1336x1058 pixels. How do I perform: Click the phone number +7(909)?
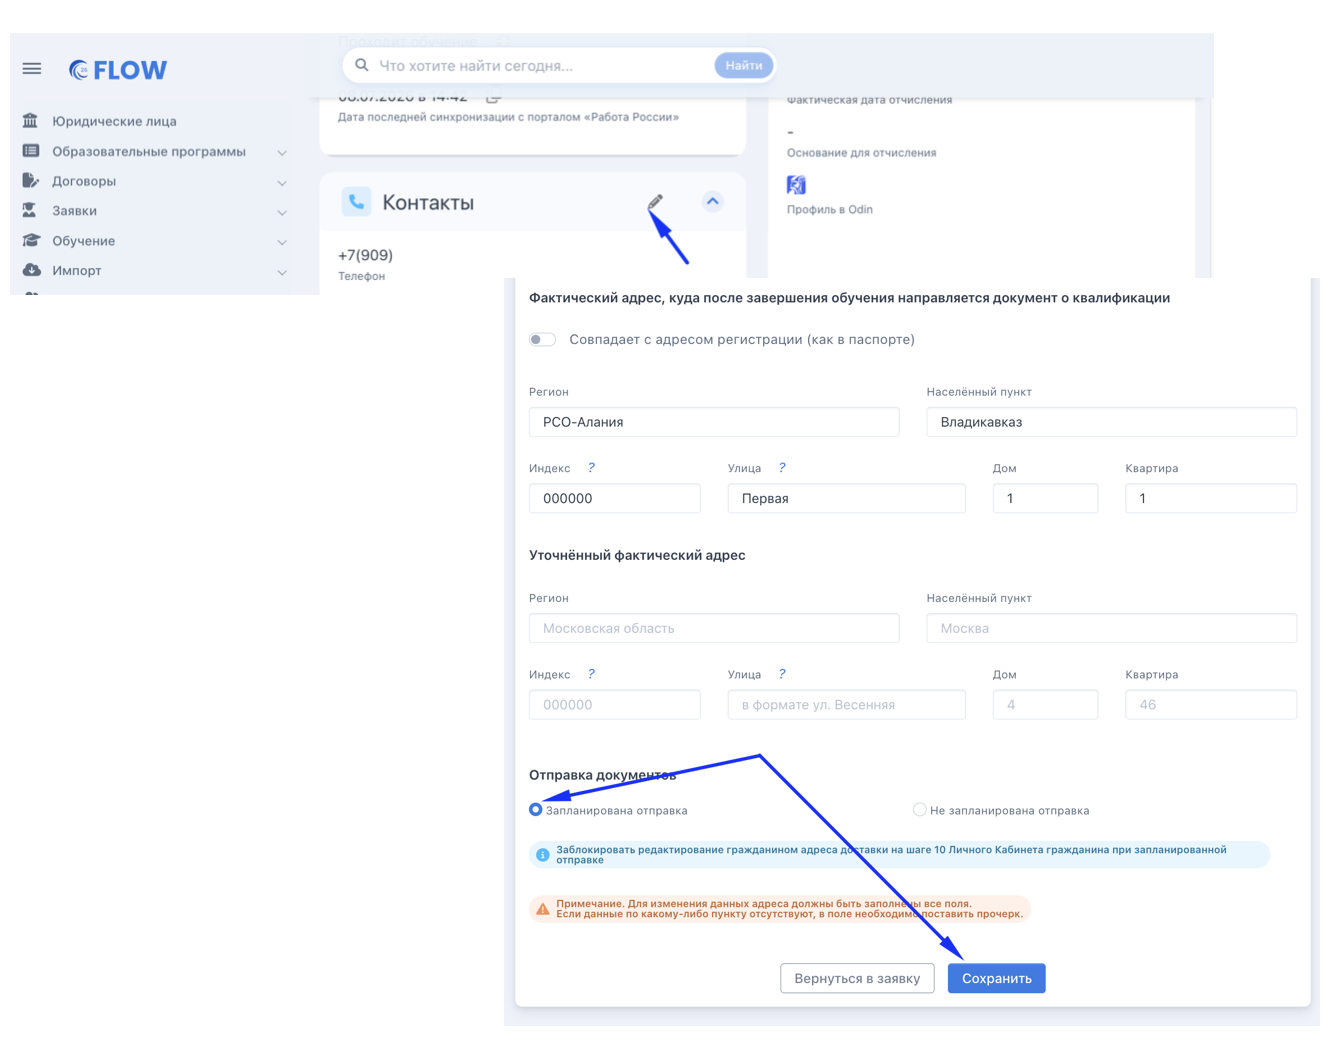coord(366,255)
